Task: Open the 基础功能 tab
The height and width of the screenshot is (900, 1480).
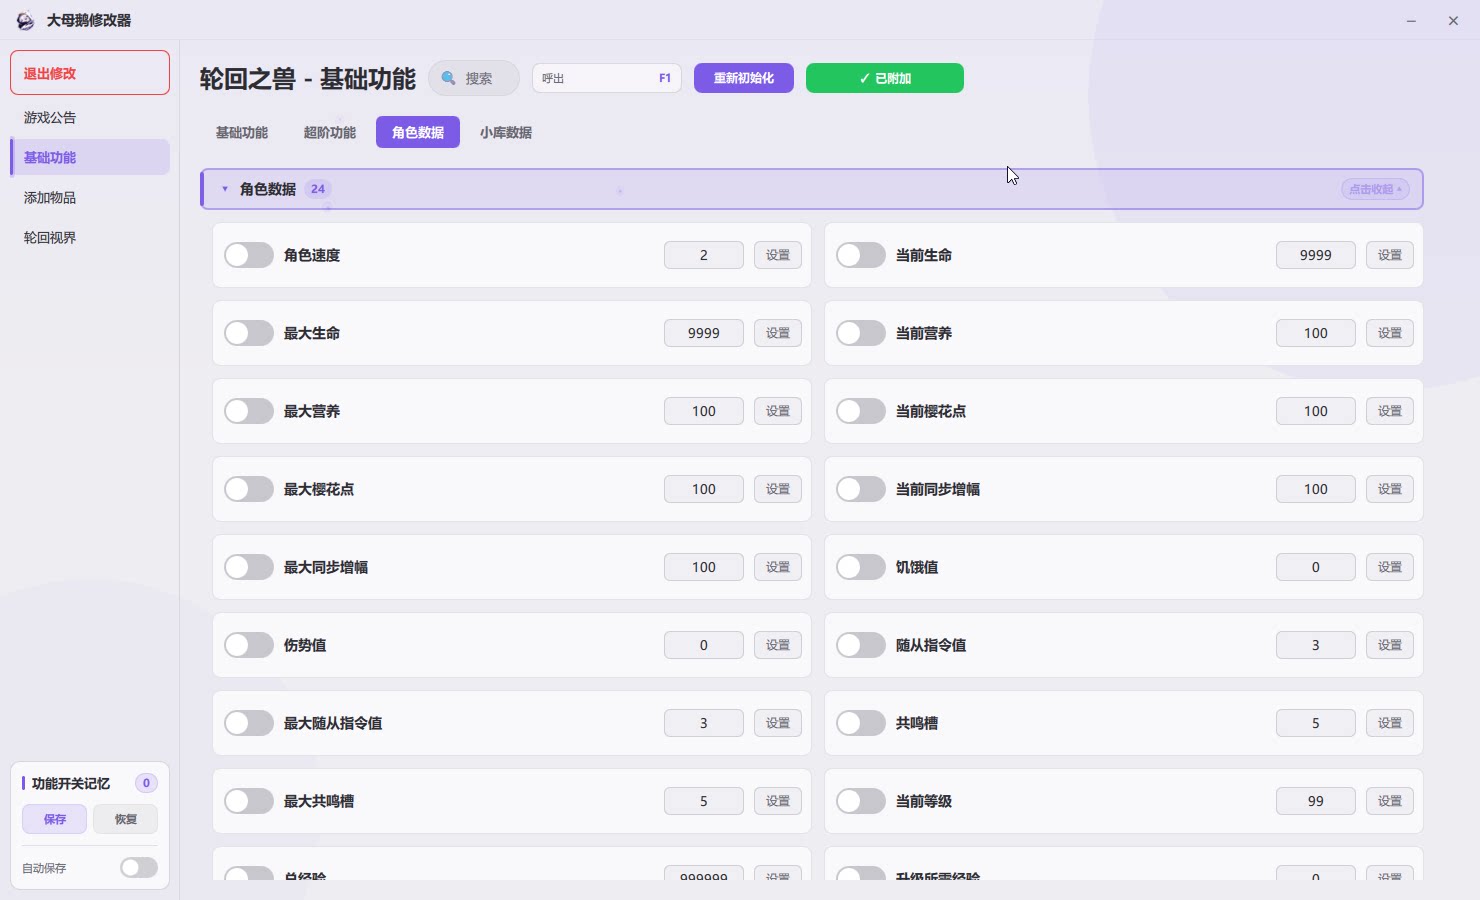Action: click(242, 132)
